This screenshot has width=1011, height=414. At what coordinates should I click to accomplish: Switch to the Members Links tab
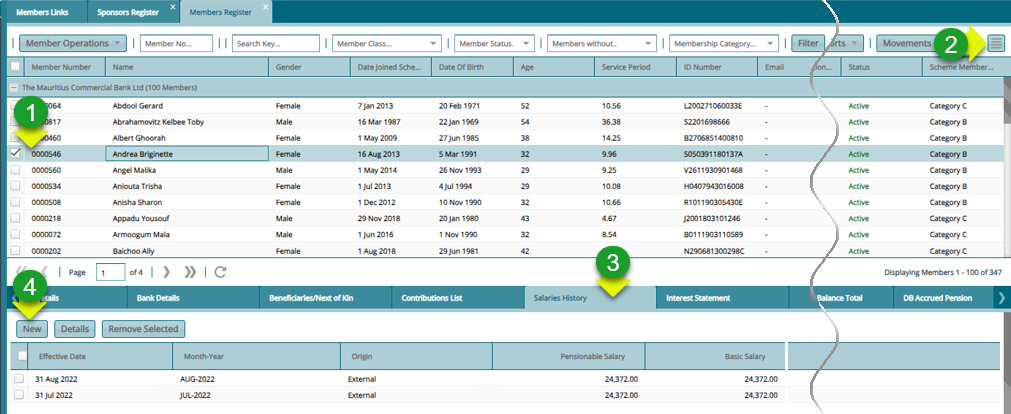[42, 11]
